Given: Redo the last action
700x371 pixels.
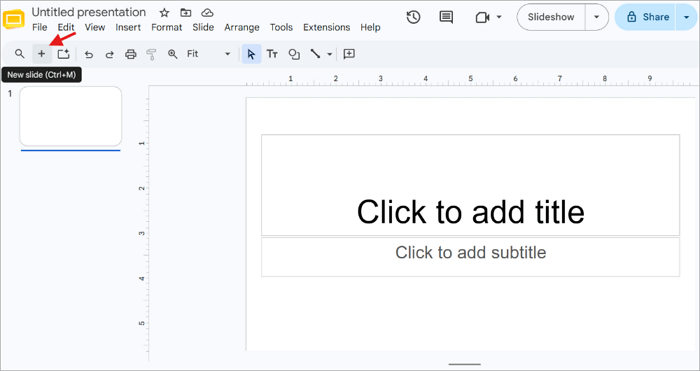Looking at the screenshot, I should pos(109,54).
